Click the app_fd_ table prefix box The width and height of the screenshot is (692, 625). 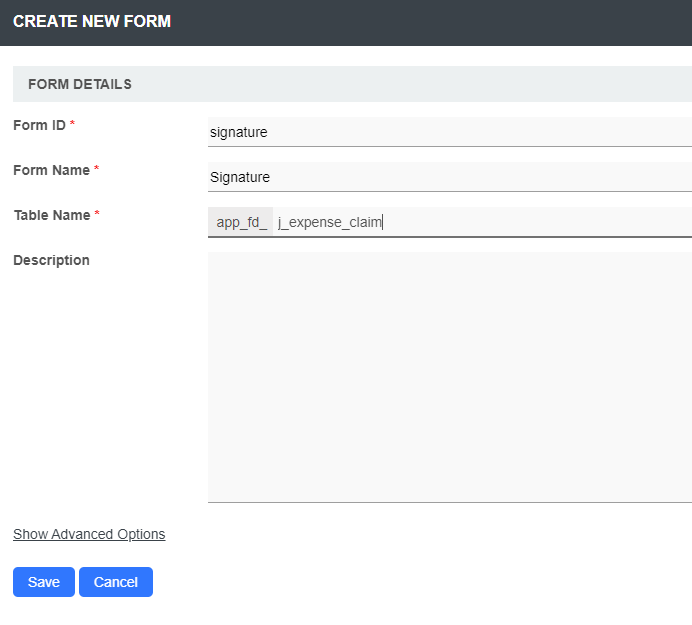pos(241,222)
